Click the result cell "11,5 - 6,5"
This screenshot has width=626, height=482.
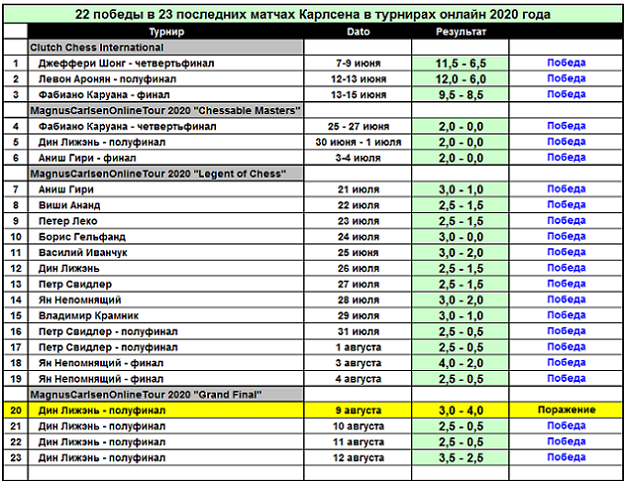click(460, 63)
